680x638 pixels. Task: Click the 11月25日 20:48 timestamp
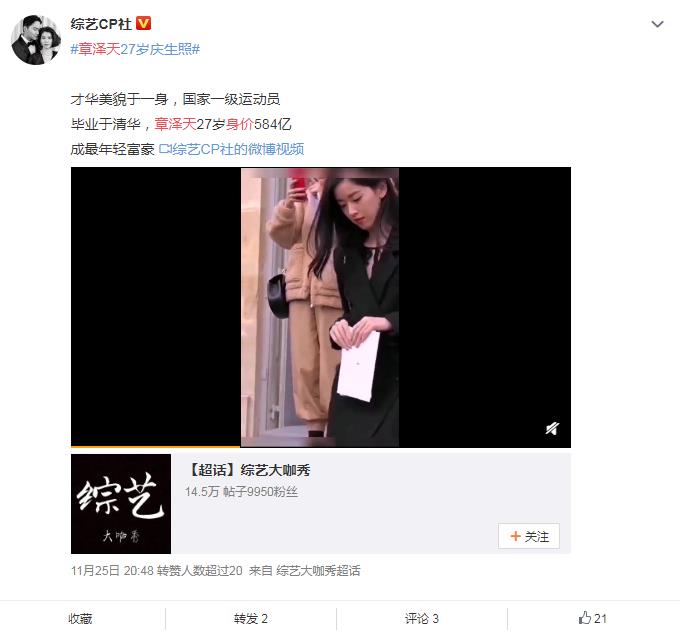pos(112,571)
